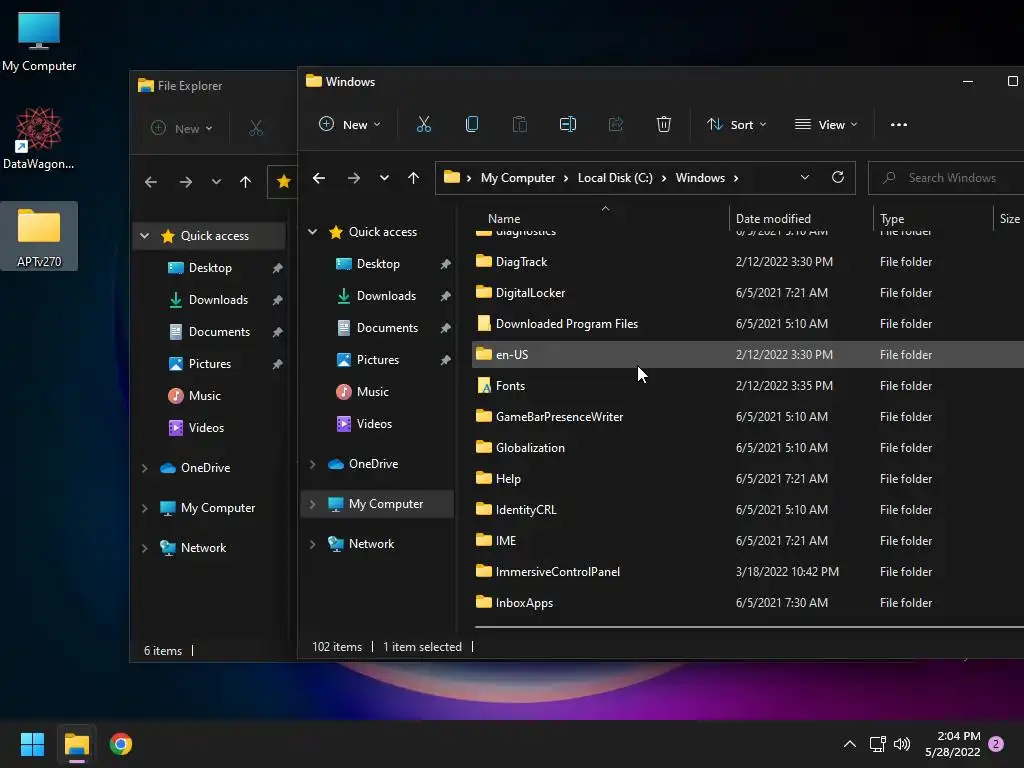1024x768 pixels.
Task: Click the Cut icon in the File Explorer window behind
Action: [256, 129]
